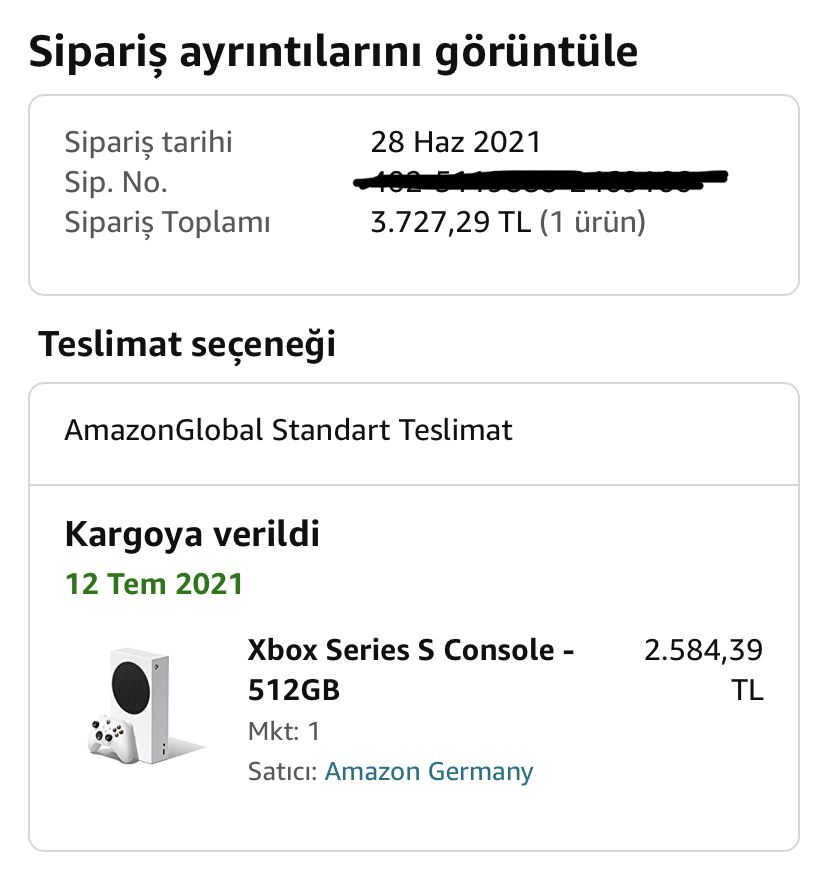Image resolution: width=828 pixels, height=870 pixels.
Task: Click the white Xbox controller in the image
Action: point(107,737)
